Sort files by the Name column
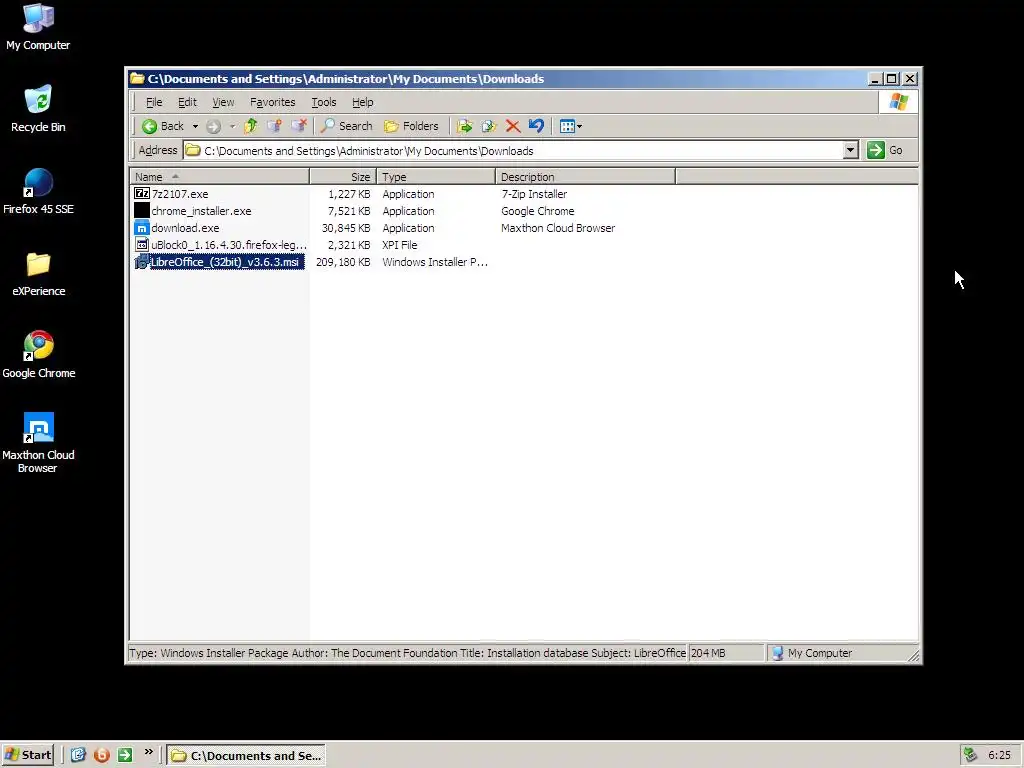The height and width of the screenshot is (768, 1024). click(219, 176)
